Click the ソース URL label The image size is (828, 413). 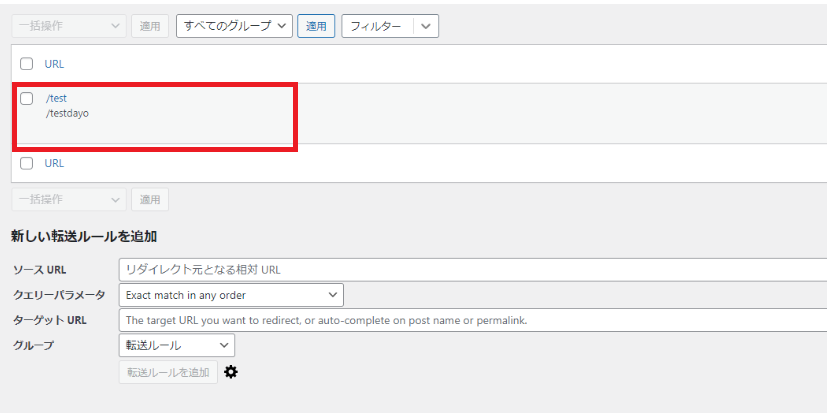coord(40,270)
